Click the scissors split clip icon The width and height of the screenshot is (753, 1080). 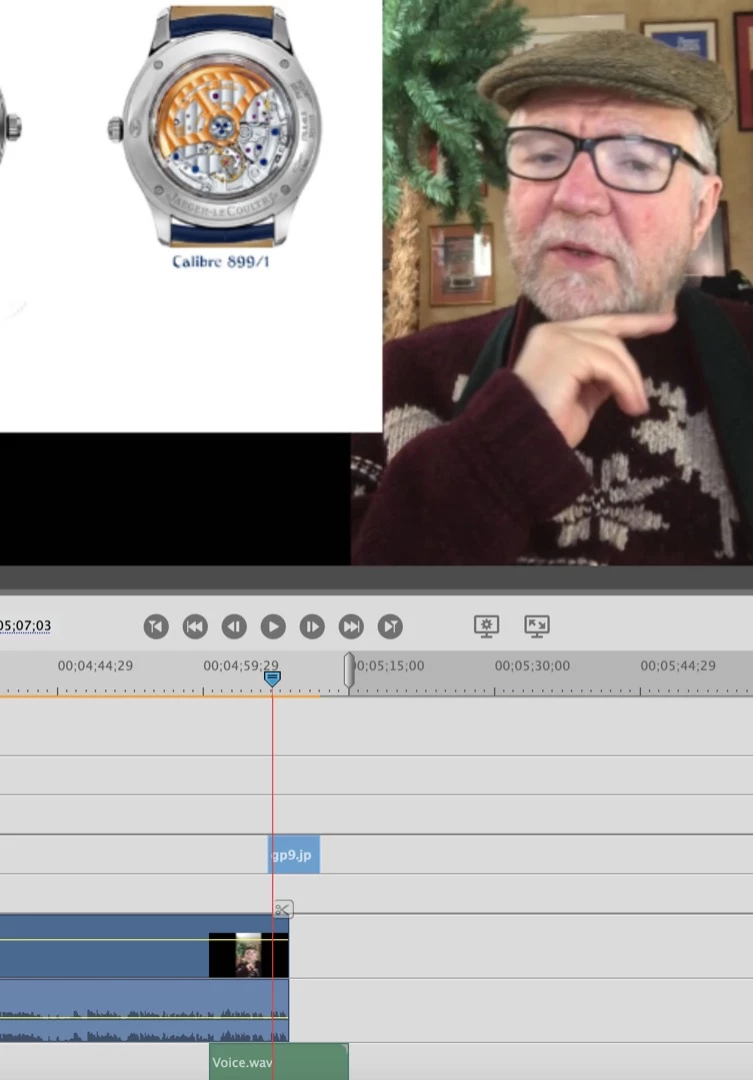click(x=283, y=910)
